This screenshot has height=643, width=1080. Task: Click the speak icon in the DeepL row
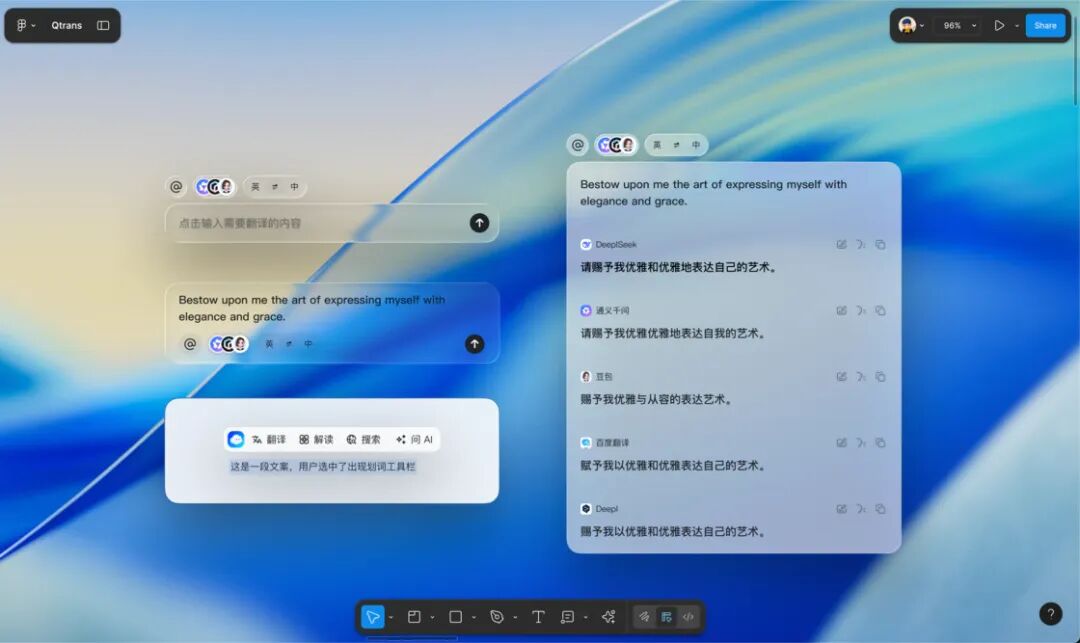pyautogui.click(x=861, y=509)
